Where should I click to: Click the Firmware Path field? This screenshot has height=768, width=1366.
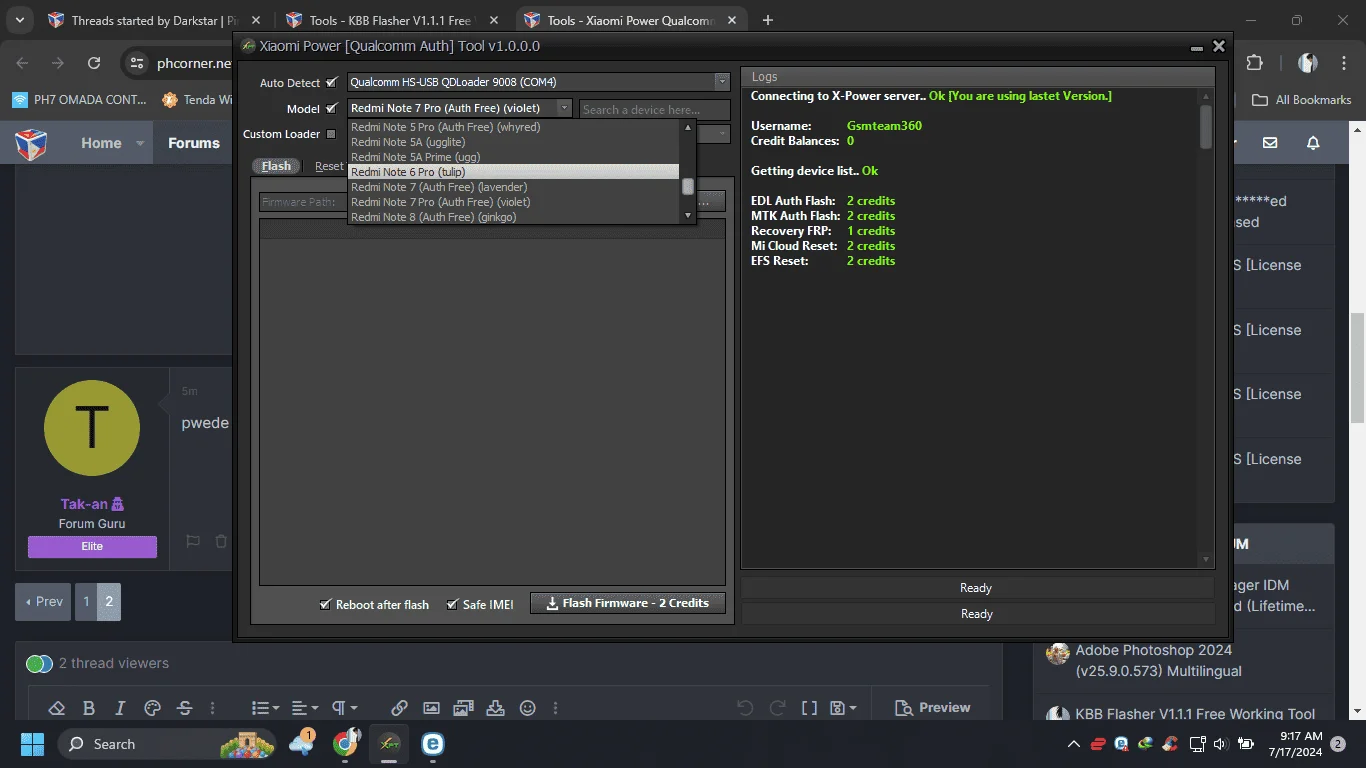(304, 202)
